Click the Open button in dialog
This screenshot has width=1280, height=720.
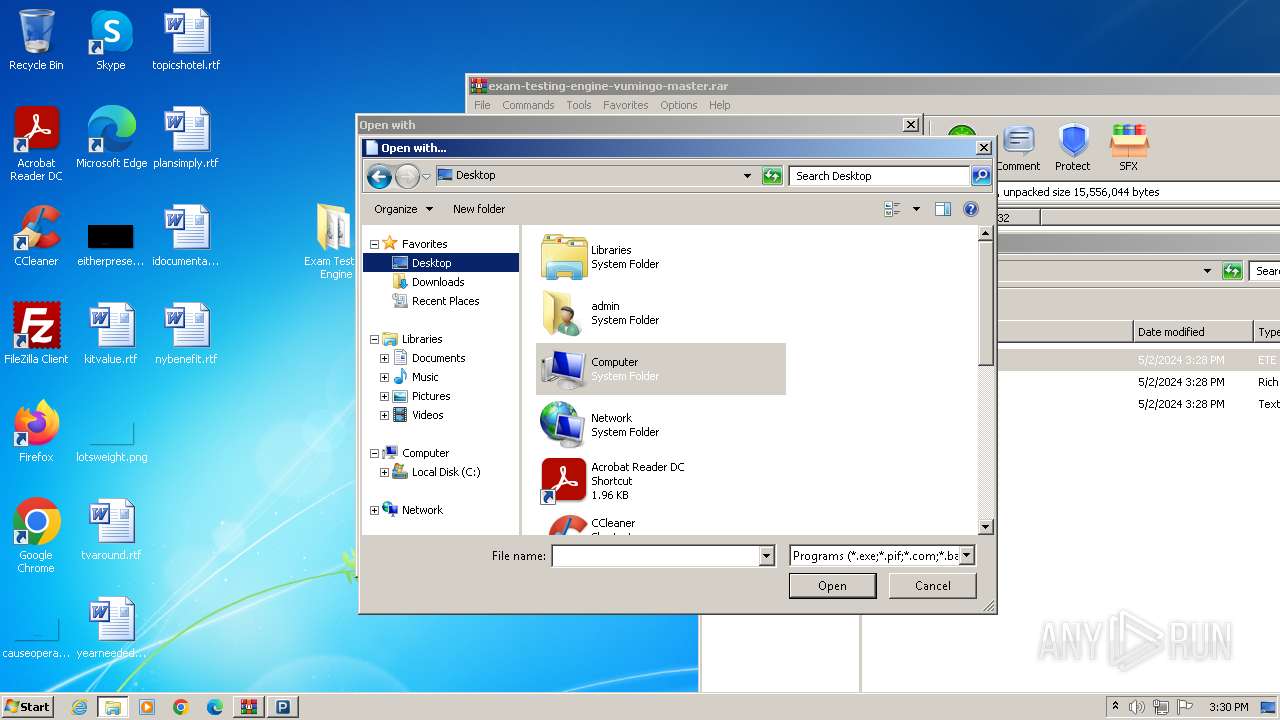pos(832,586)
